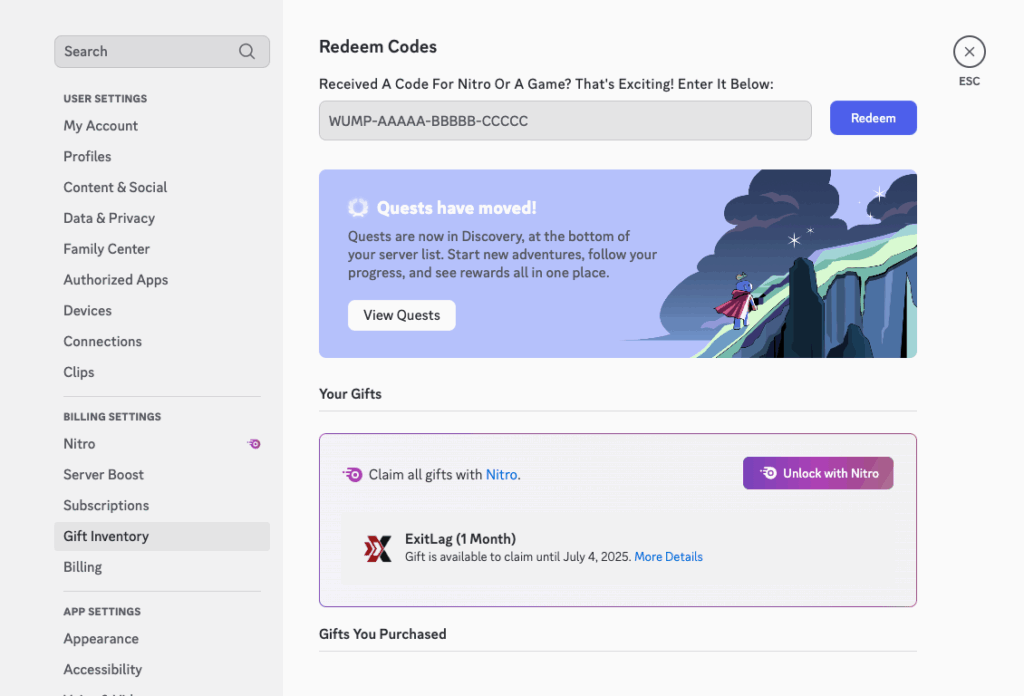Image resolution: width=1024 pixels, height=696 pixels.
Task: Click the Your Gifts section heading
Action: pos(350,394)
